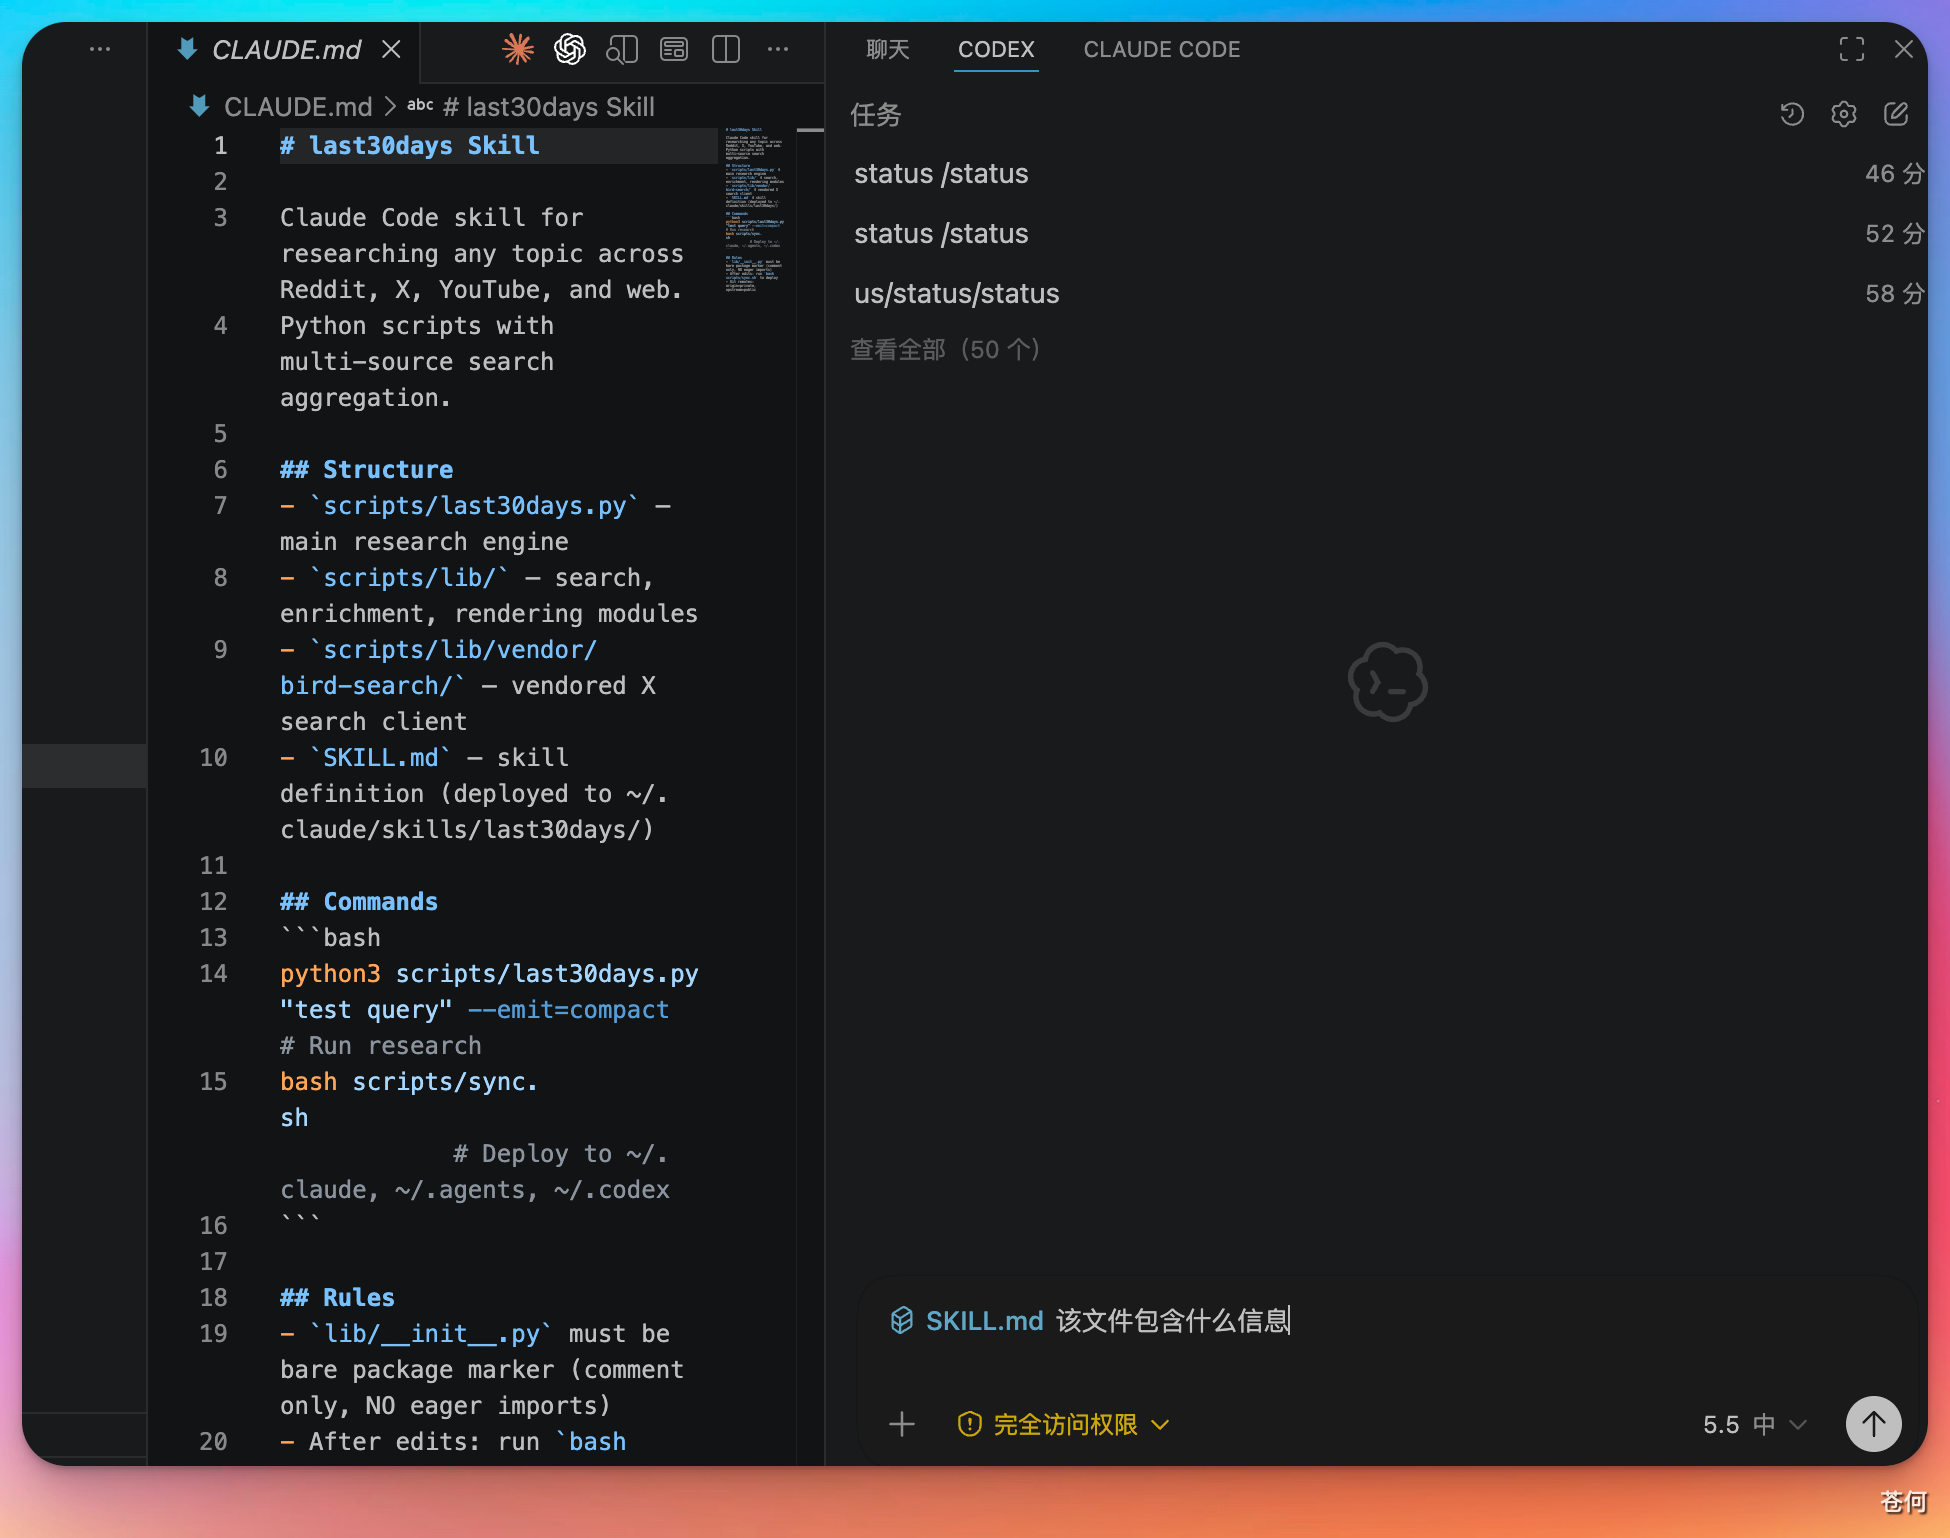Click the Codex prompt input field
This screenshot has height=1538, width=1950.
[1390, 1322]
